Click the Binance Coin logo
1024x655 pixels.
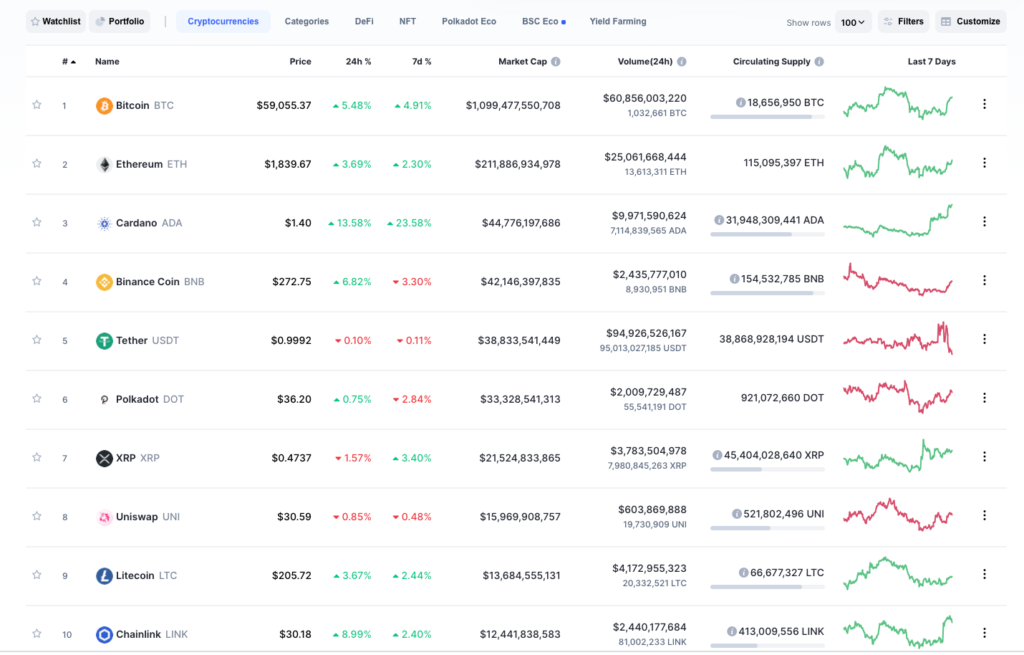[x=104, y=281]
